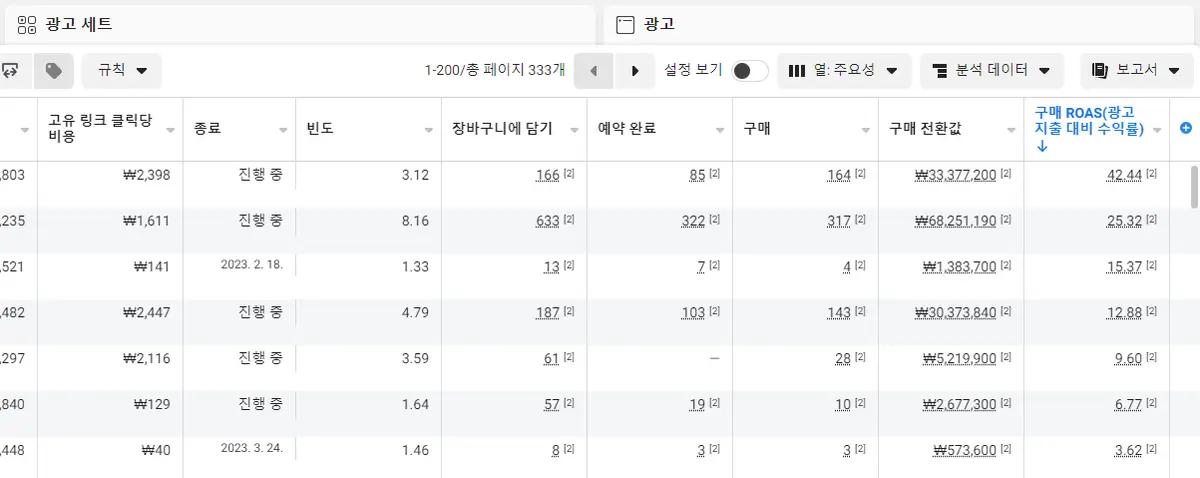This screenshot has height=478, width=1200.
Task: Sort by 빈도 column header
Action: point(321,129)
